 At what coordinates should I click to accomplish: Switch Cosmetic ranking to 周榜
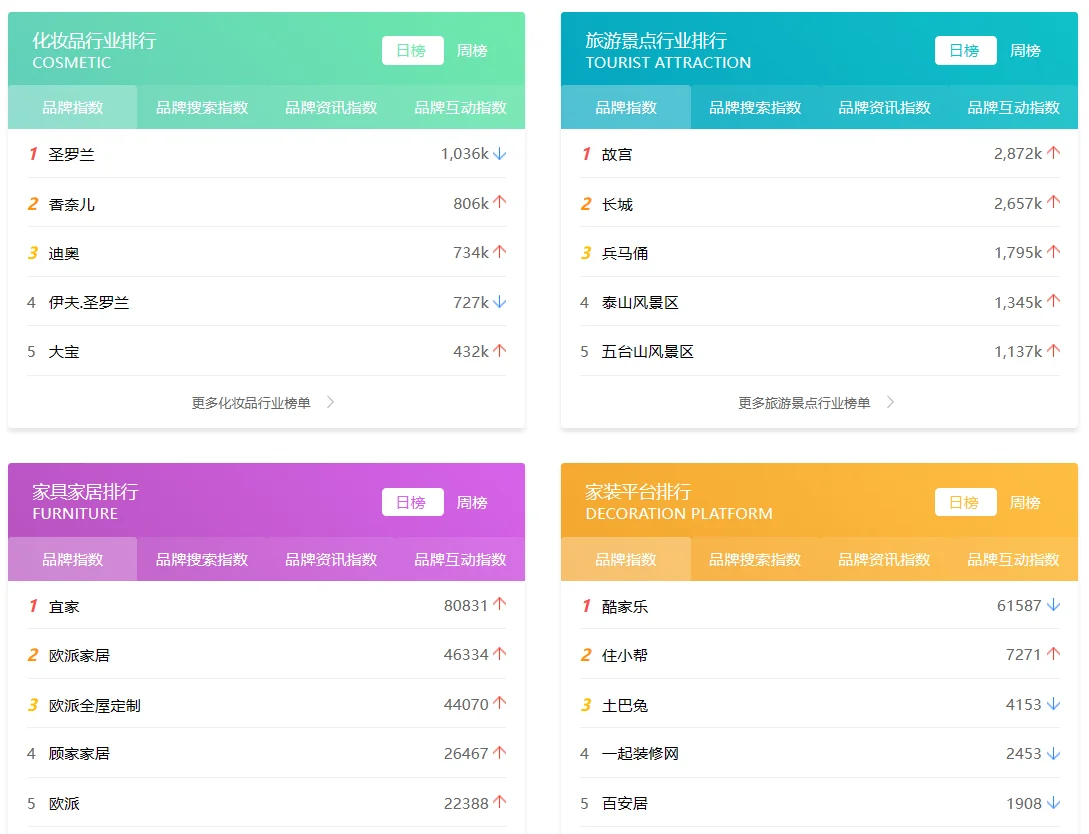click(x=472, y=51)
